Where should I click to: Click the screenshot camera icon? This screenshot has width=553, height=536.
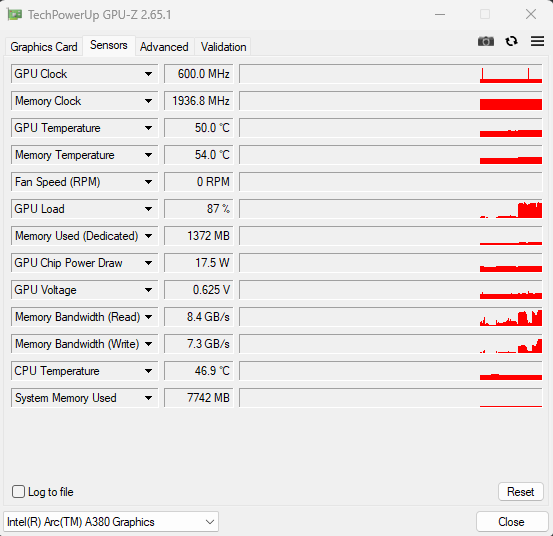(486, 41)
